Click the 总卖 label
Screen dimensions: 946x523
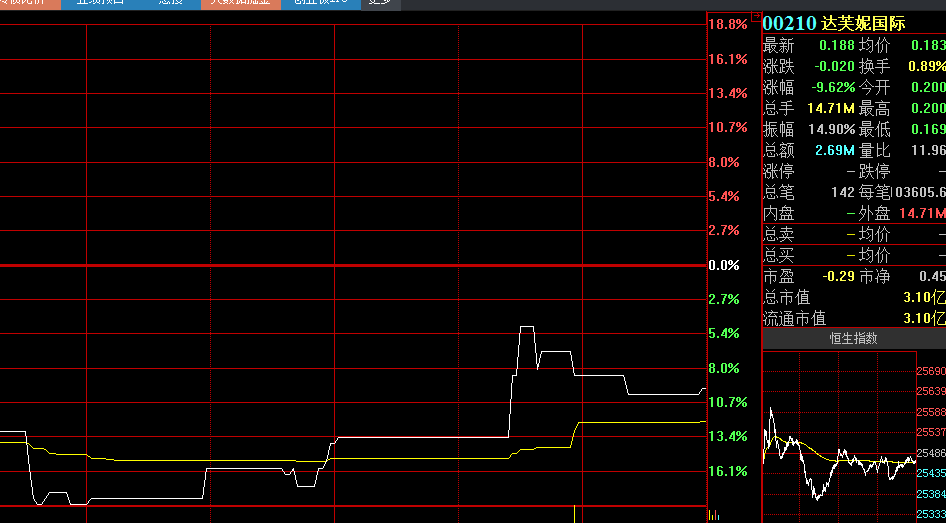pyautogui.click(x=779, y=234)
